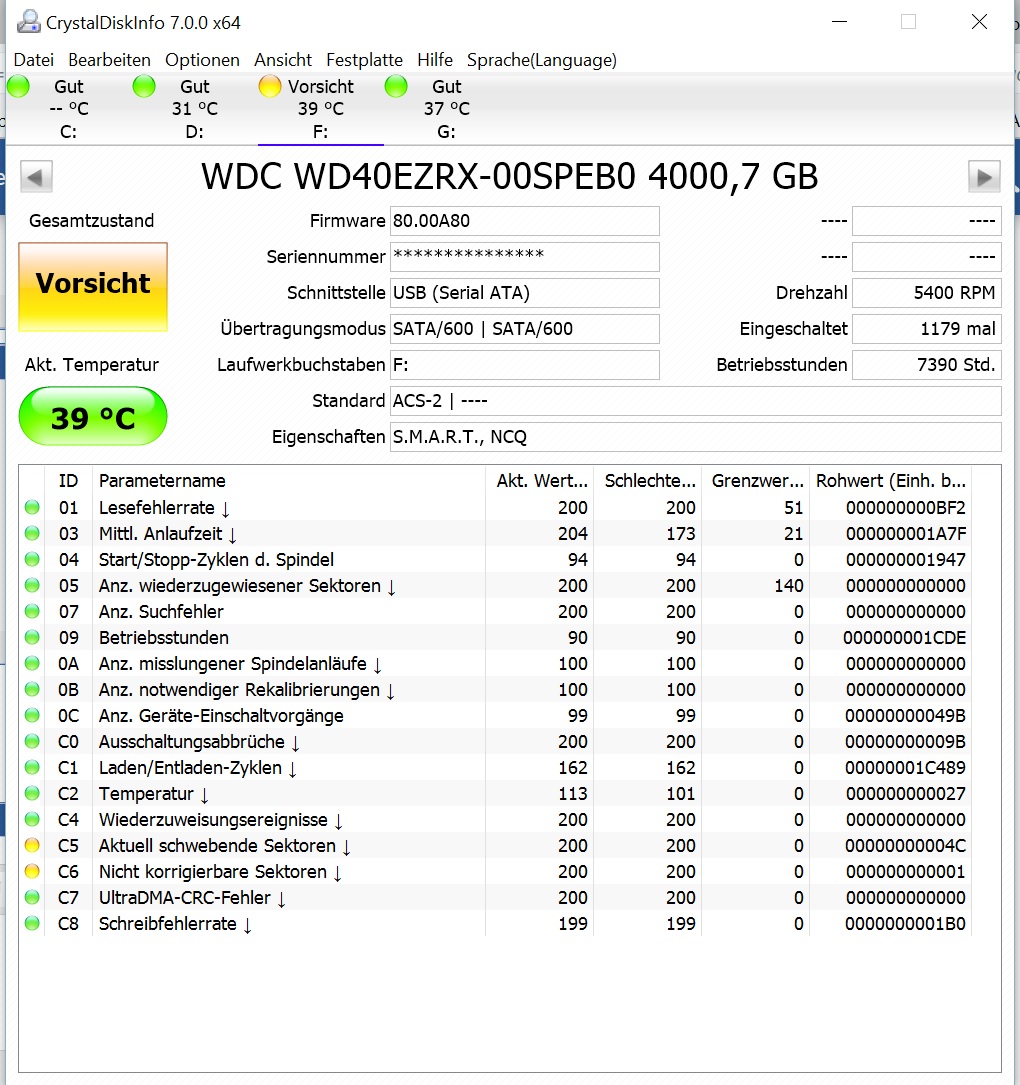This screenshot has height=1085, width=1020.
Task: Click status dot of Ausschaltungsabbrüche row
Action: coord(32,741)
